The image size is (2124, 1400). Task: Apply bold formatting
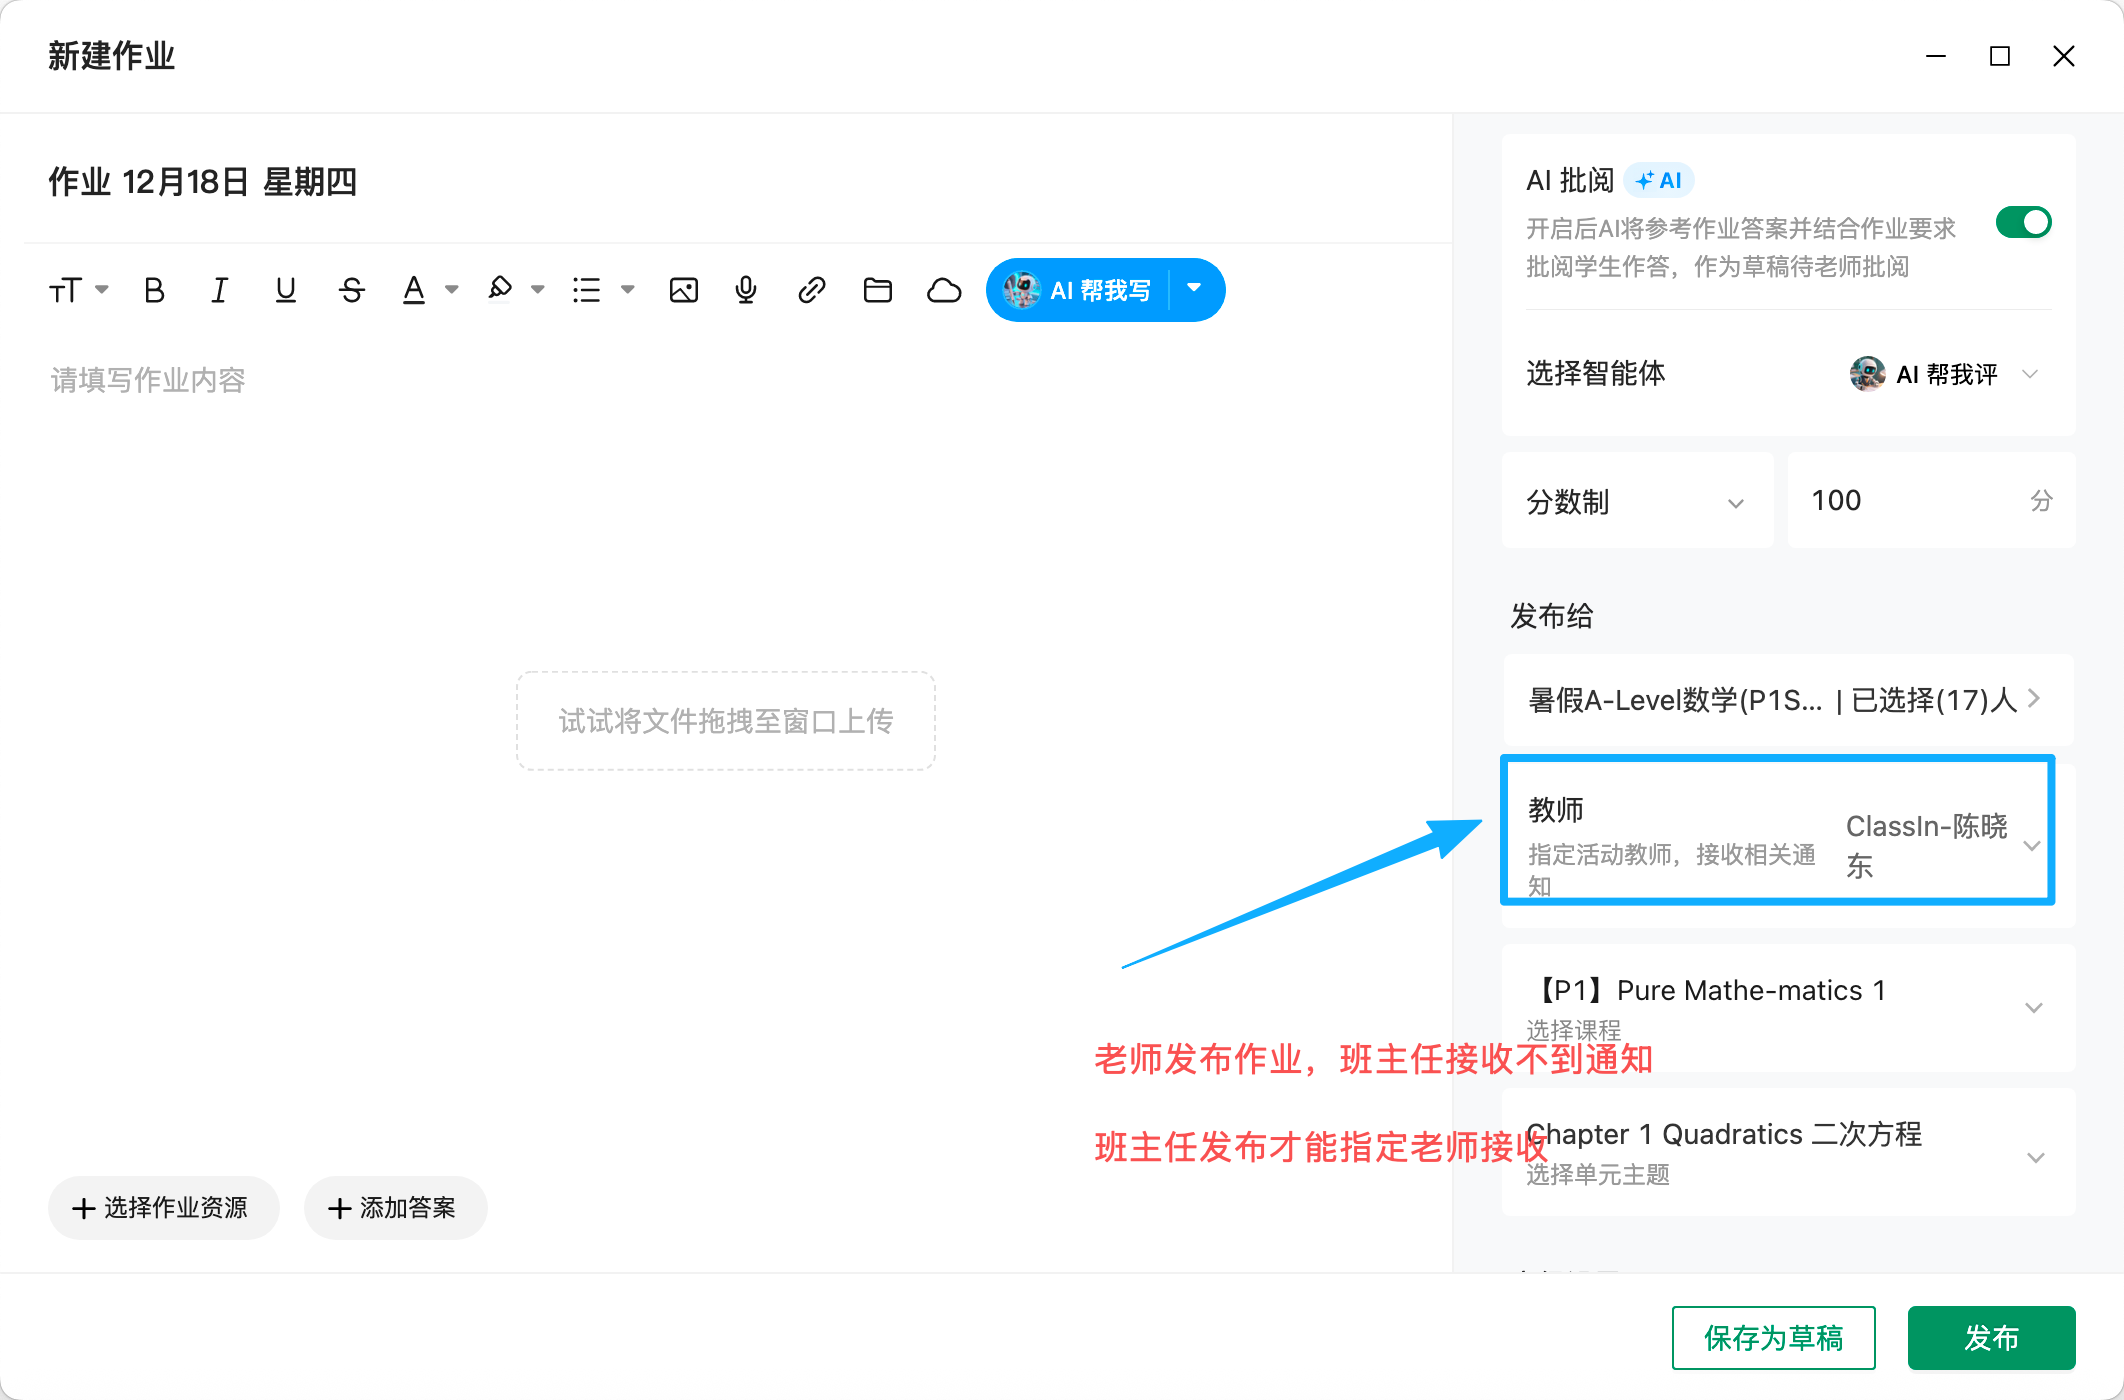[x=153, y=289]
